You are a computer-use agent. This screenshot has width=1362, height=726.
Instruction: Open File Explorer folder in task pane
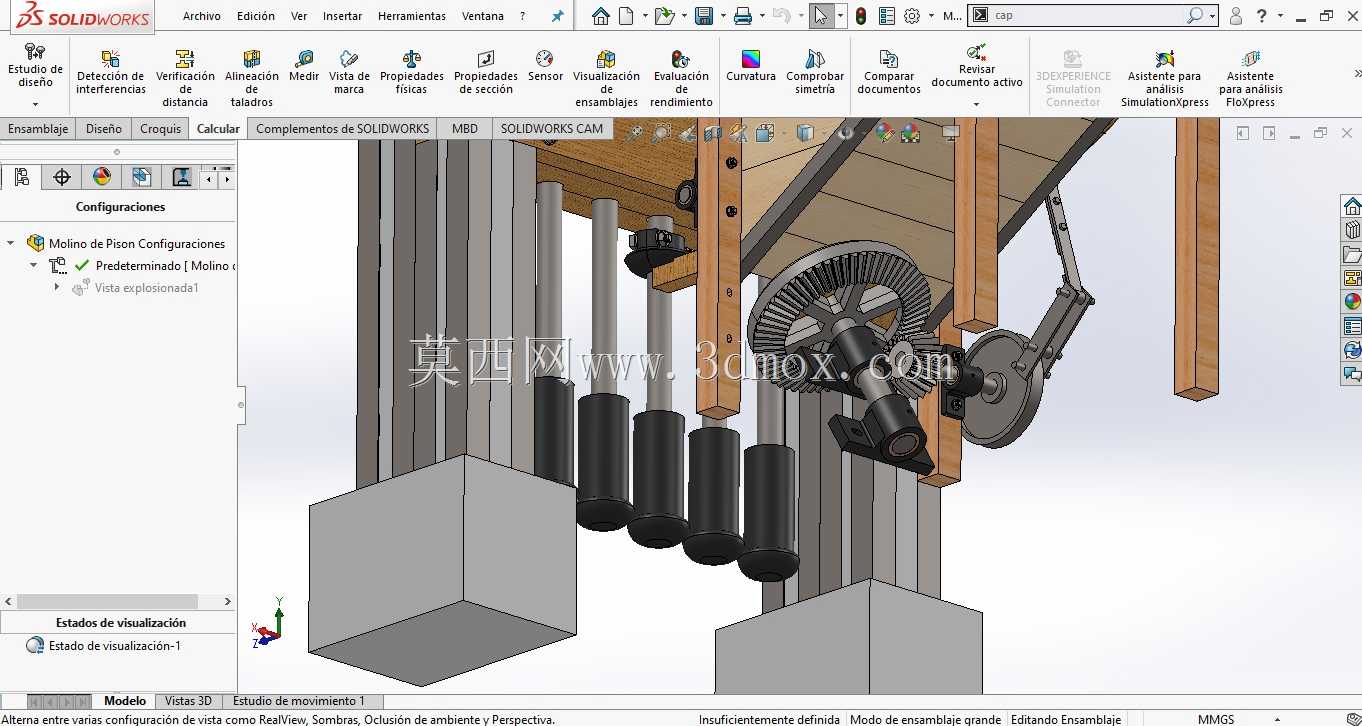1352,254
